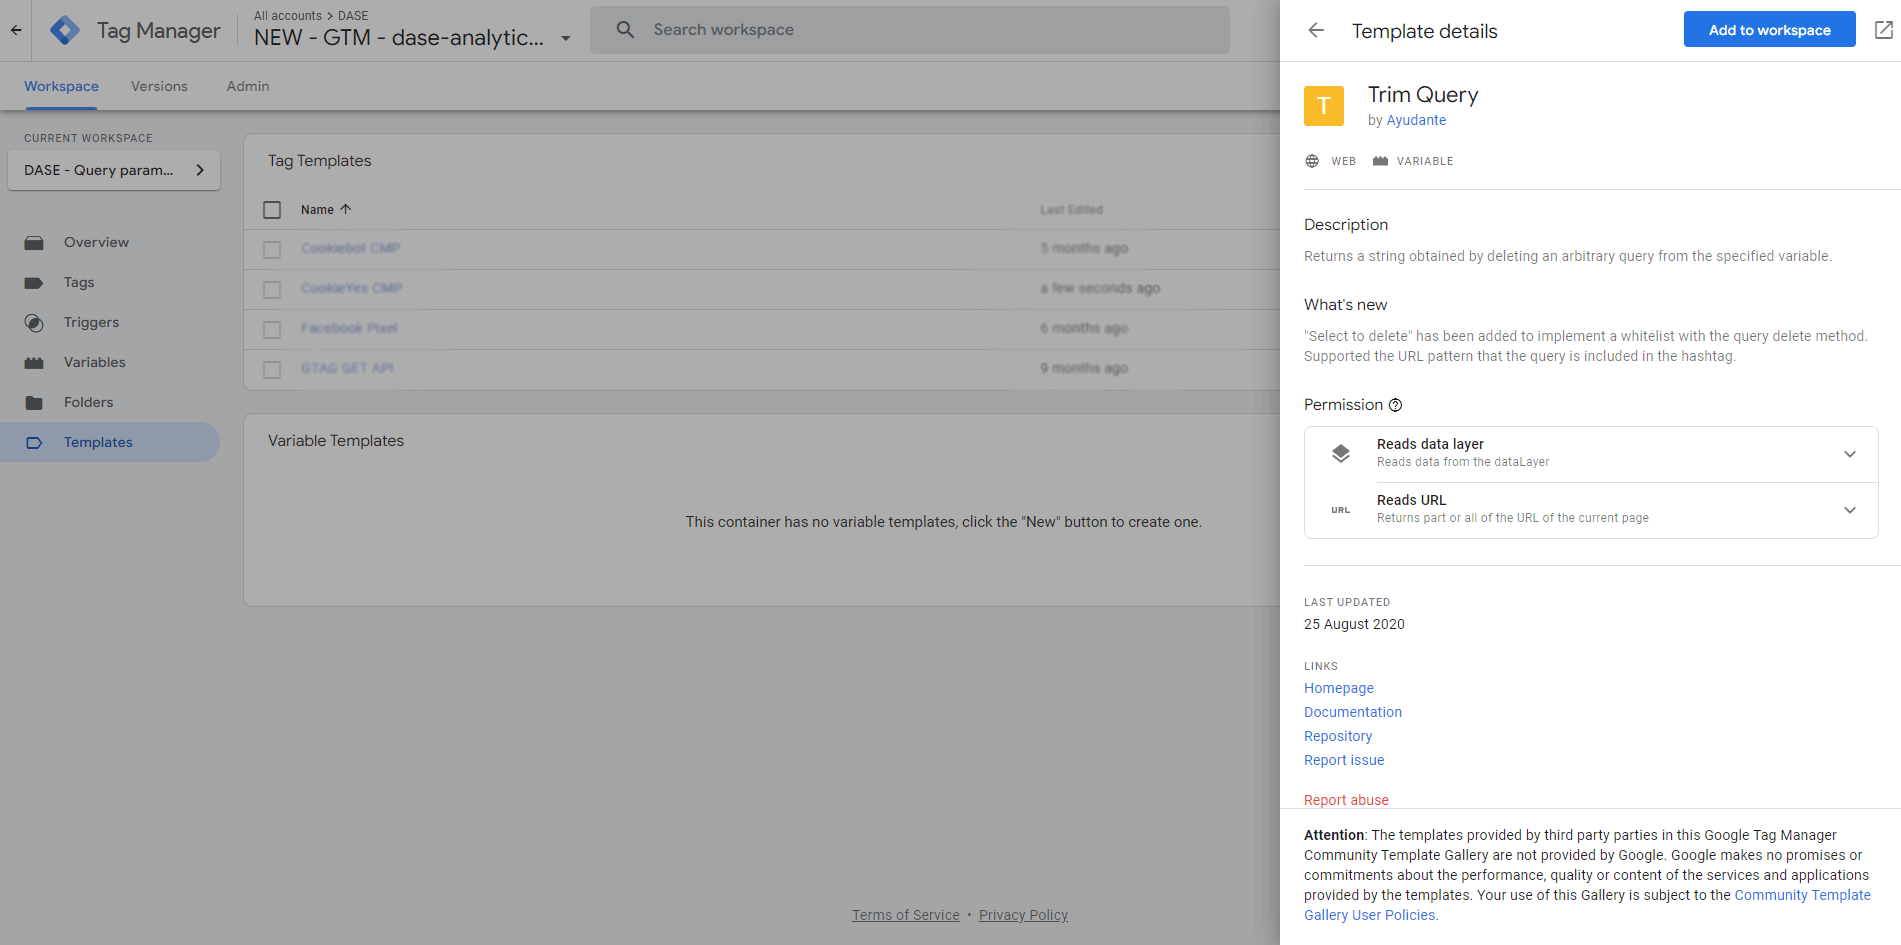Open the Ayudante author link
The width and height of the screenshot is (1901, 945).
1416,120
